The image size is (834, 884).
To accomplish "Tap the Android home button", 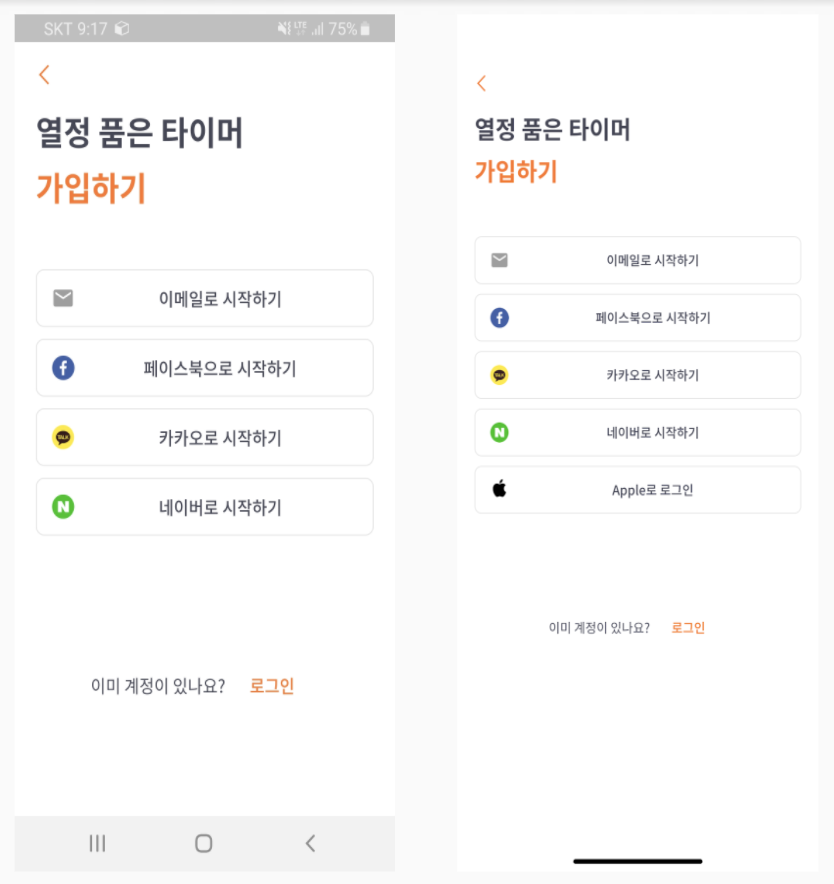I will [x=202, y=843].
